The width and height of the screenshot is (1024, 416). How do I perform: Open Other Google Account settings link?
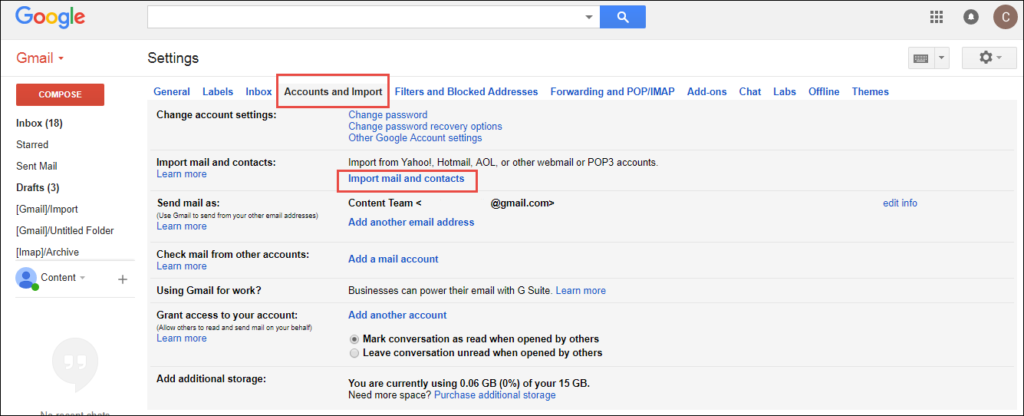415,138
